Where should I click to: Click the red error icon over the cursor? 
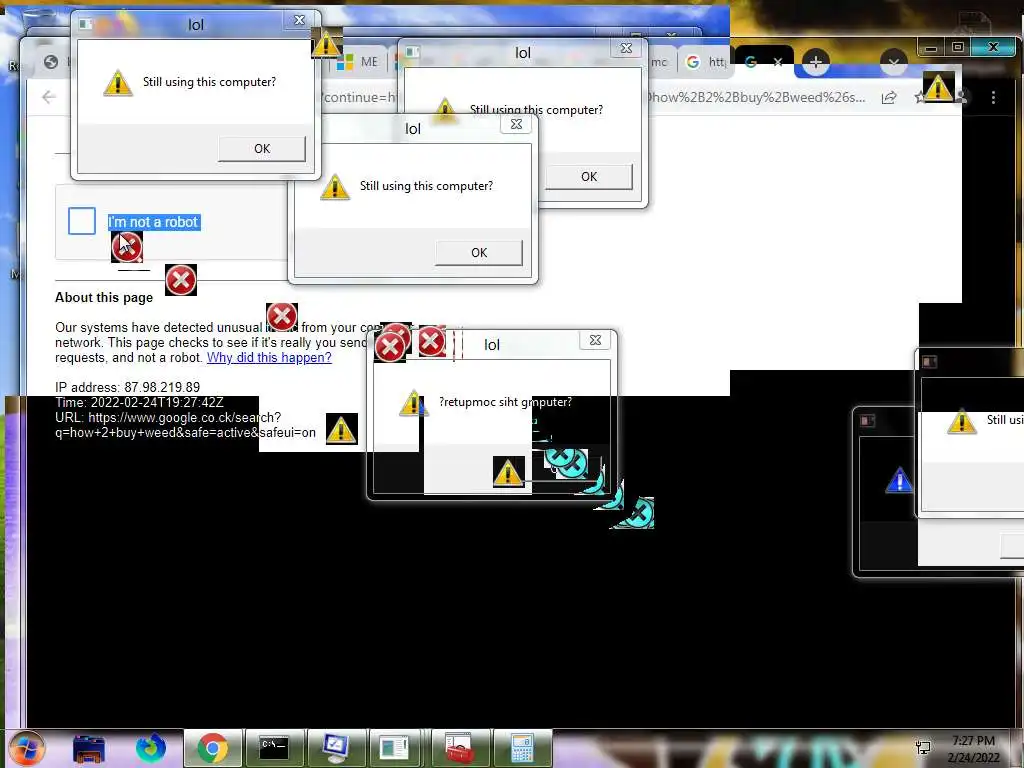[127, 247]
